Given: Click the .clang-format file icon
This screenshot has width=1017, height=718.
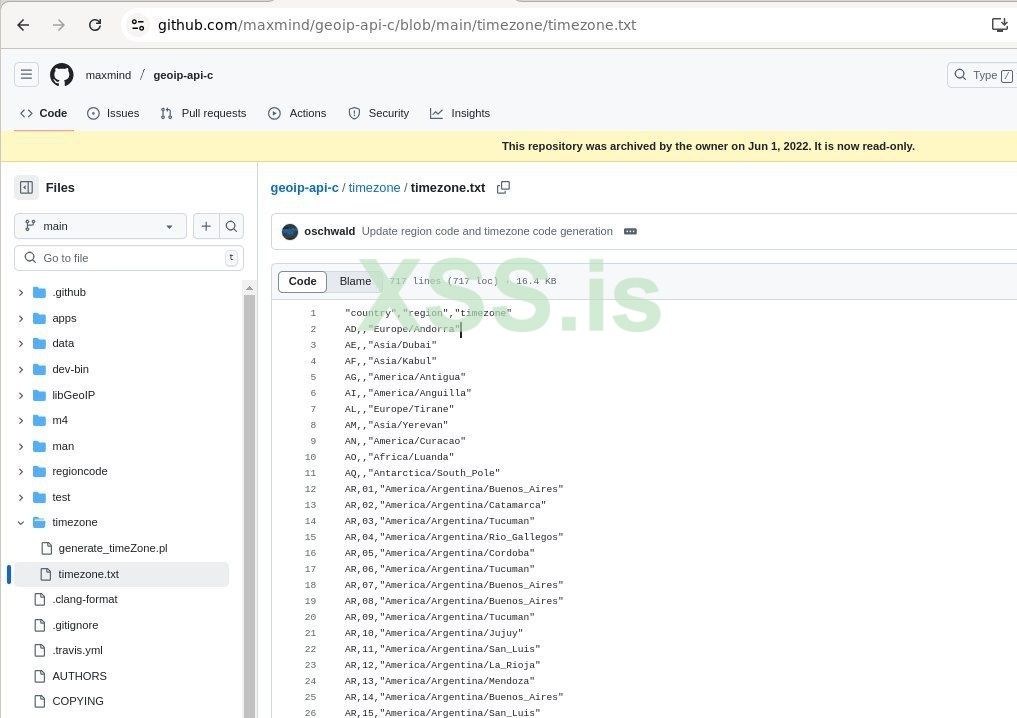Looking at the screenshot, I should (40, 600).
